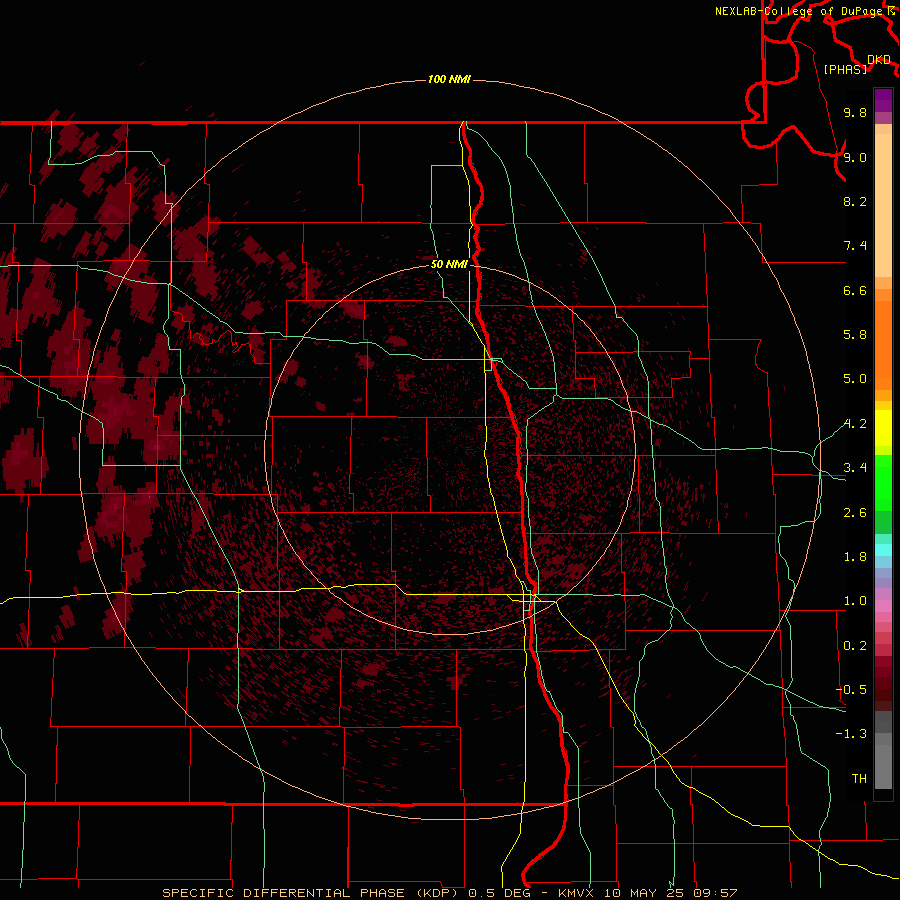Click the 6.6 value on color scale
This screenshot has width=900, height=900.
[855, 290]
